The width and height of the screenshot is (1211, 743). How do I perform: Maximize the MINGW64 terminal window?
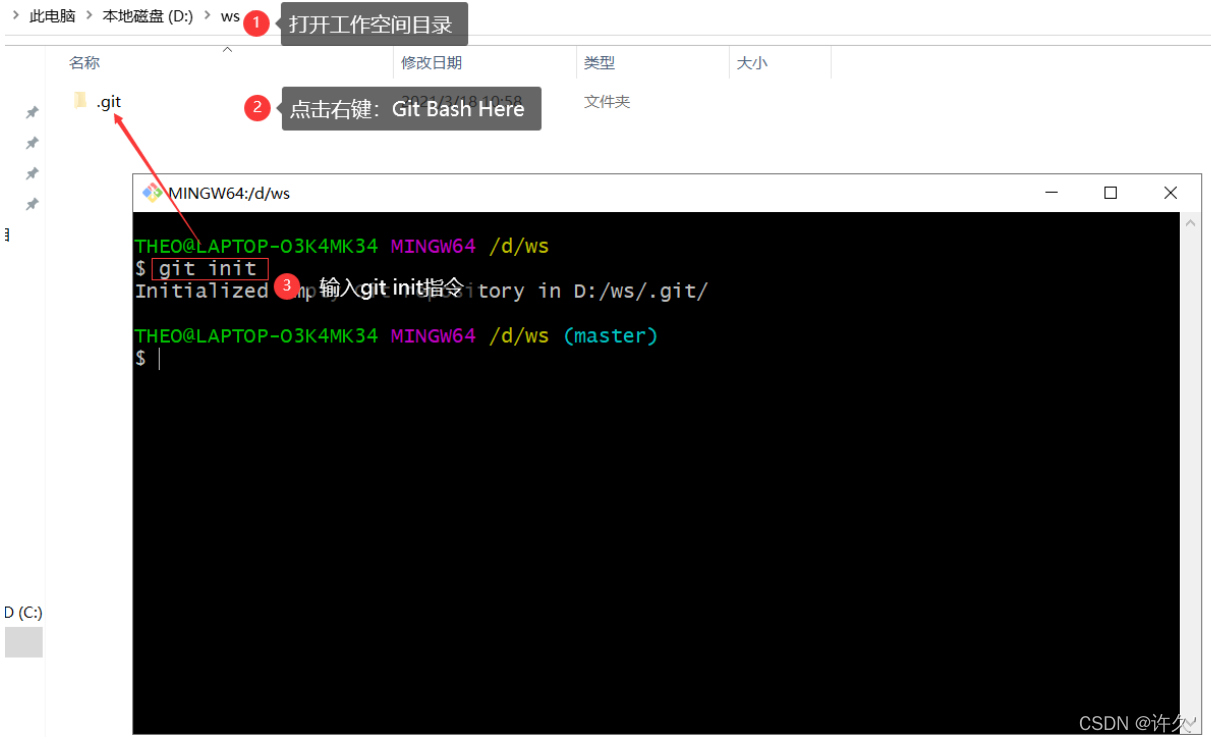pos(1110,193)
